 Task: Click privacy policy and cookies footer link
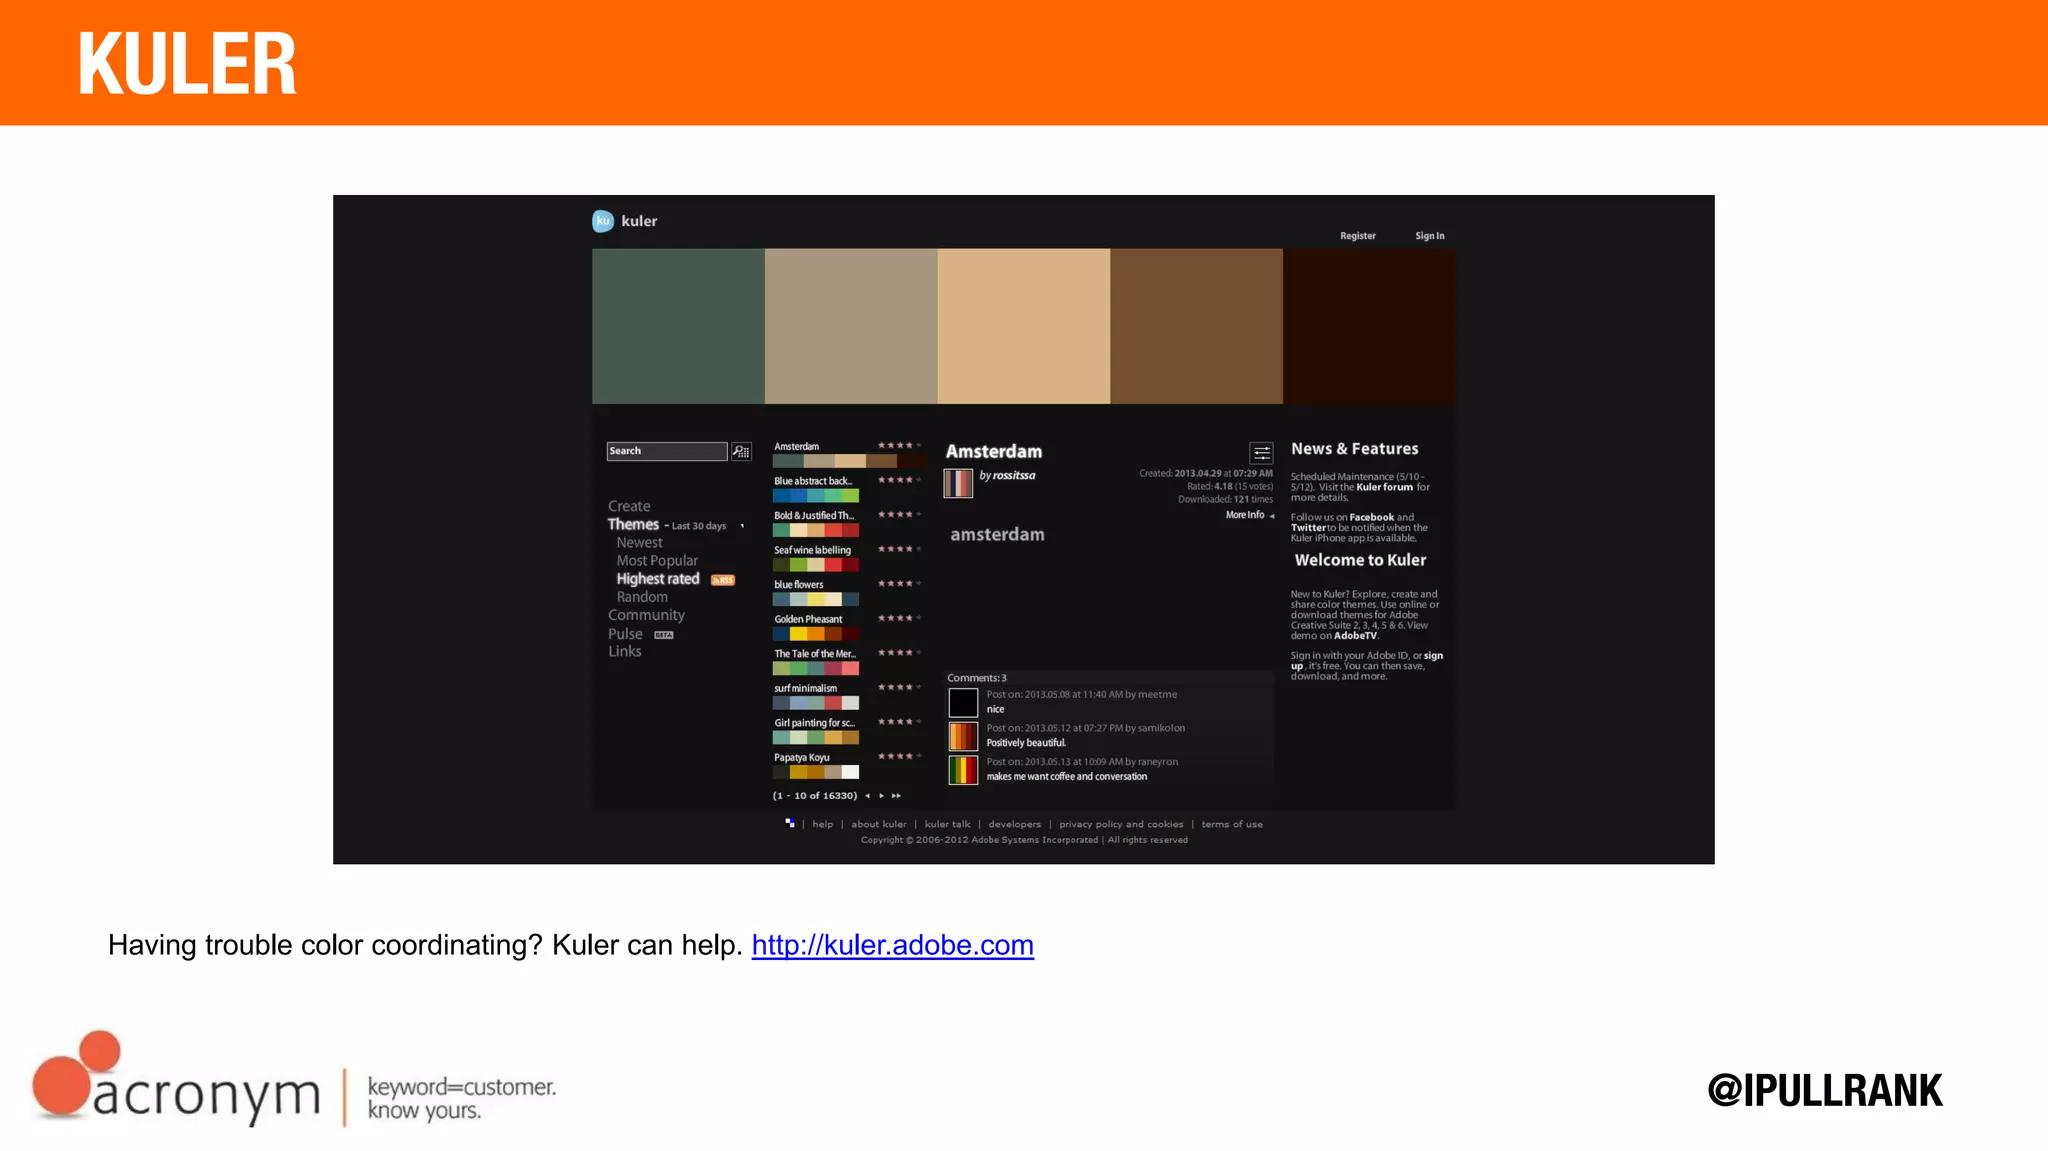coord(1121,825)
